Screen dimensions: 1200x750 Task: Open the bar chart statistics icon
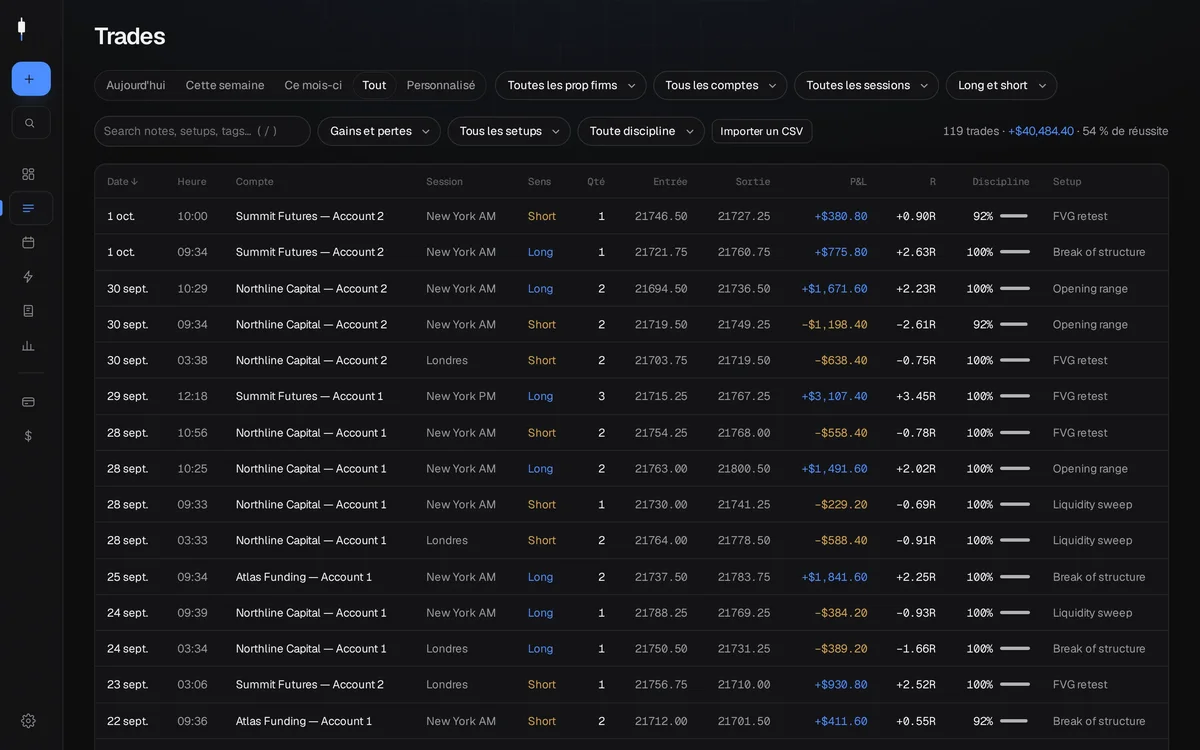[28, 345]
